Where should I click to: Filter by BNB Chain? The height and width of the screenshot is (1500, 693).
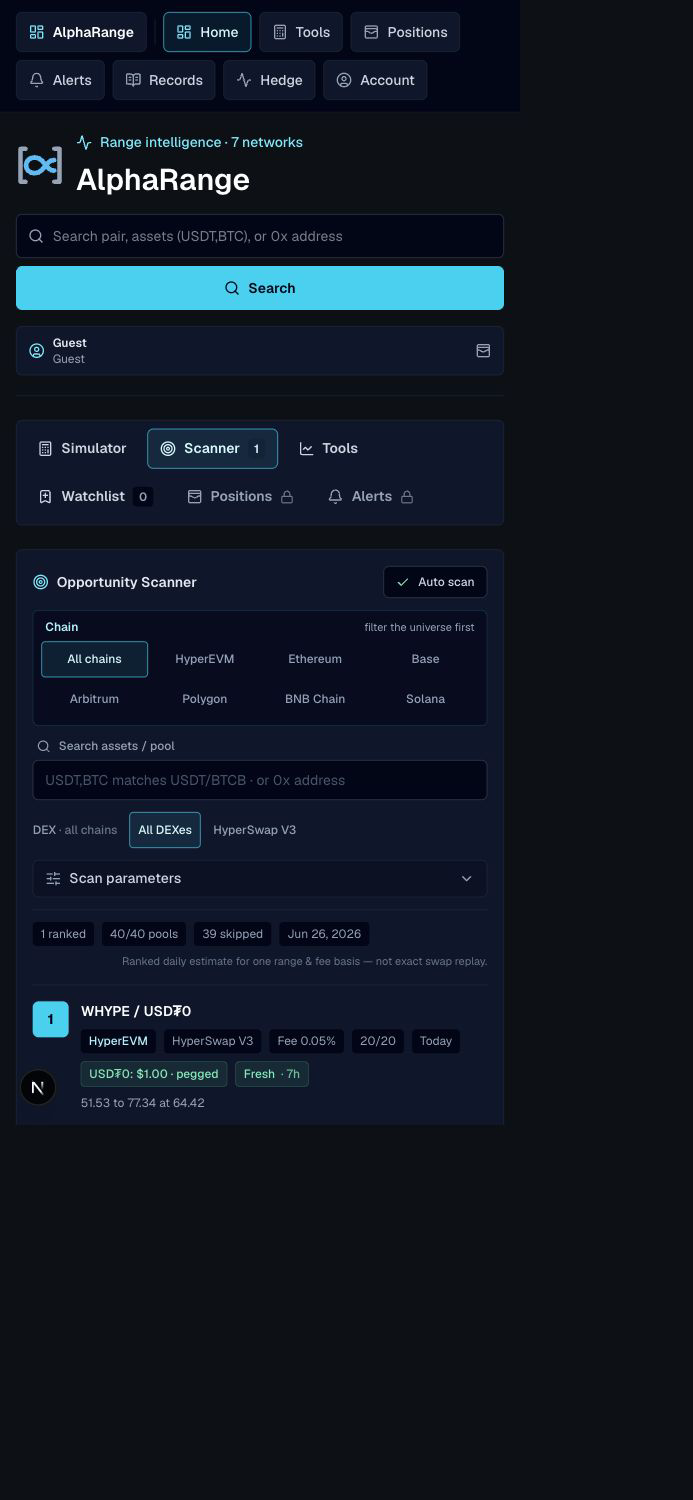pos(315,699)
